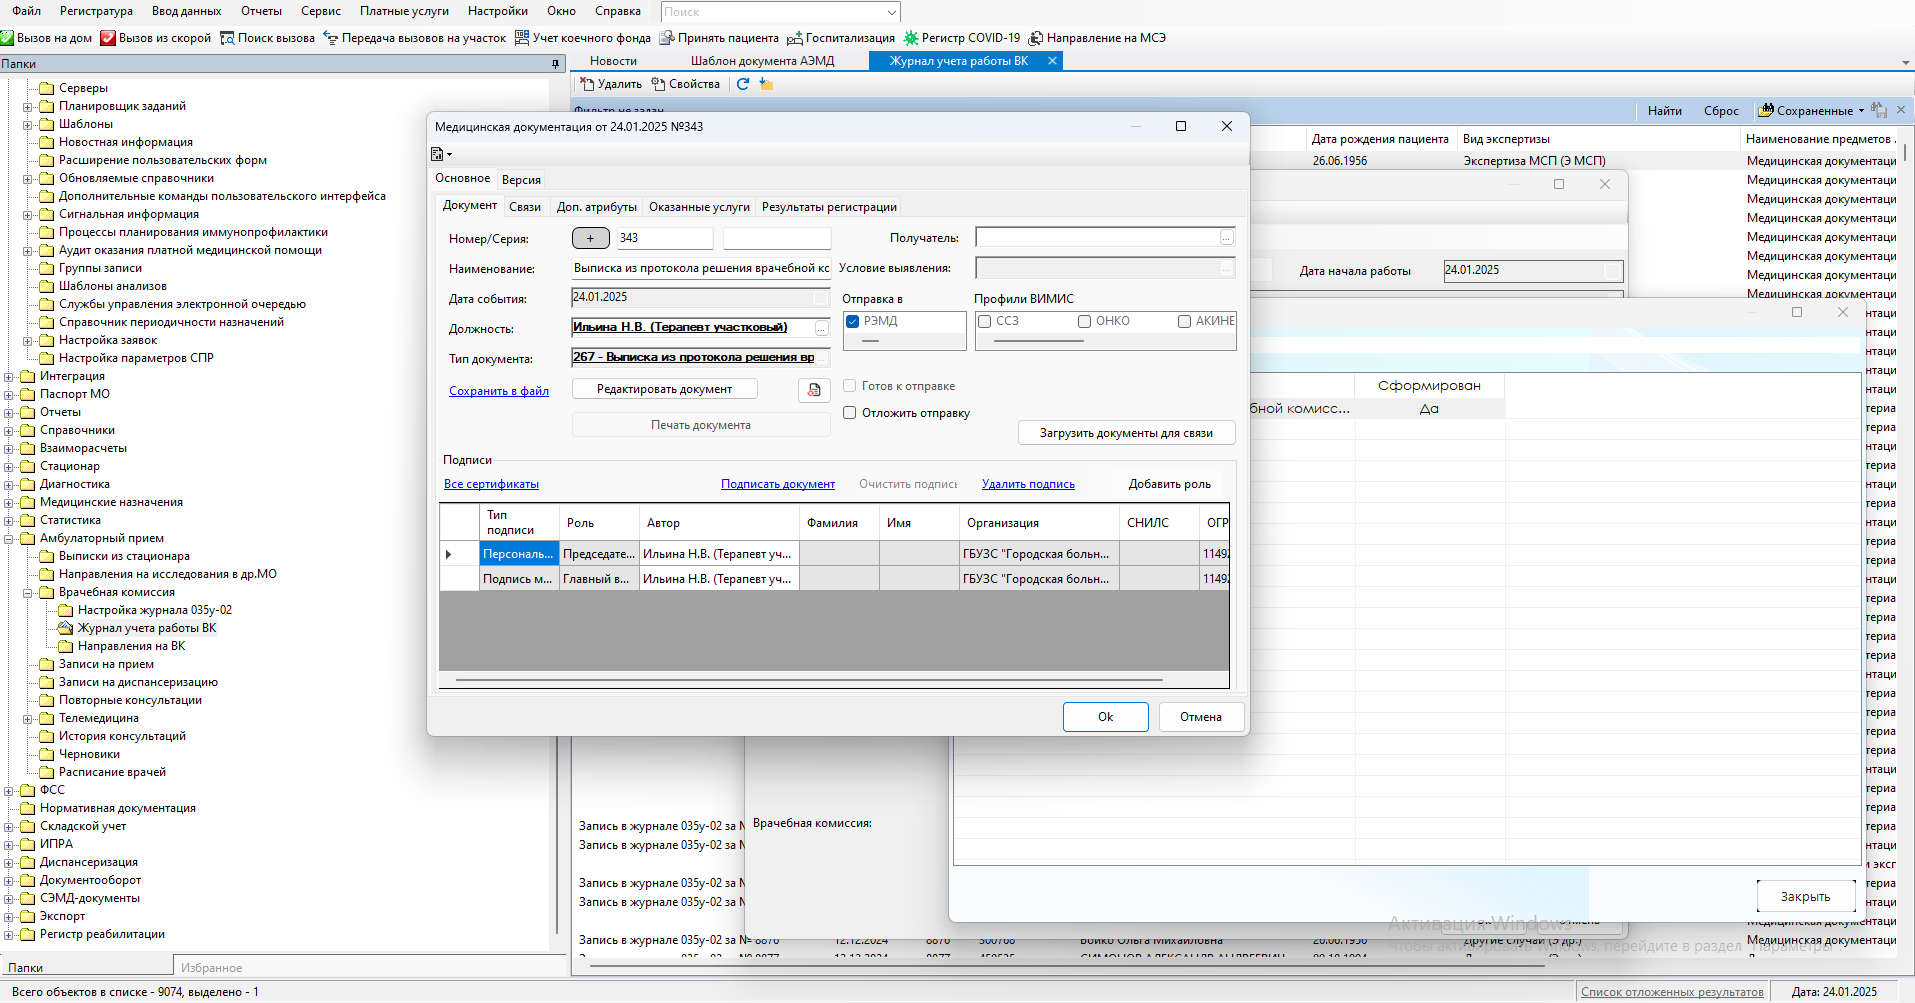Image resolution: width=1915 pixels, height=1003 pixels.
Task: Open Учет коечного фонда icon
Action: point(522,38)
